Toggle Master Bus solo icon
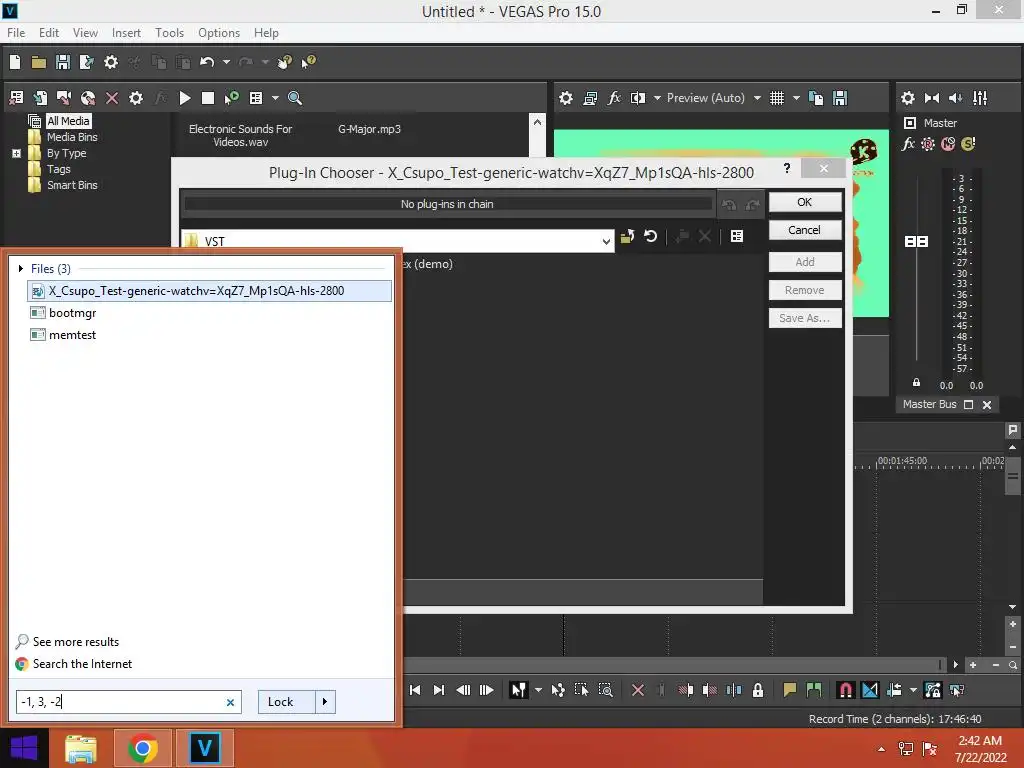 tap(968, 144)
